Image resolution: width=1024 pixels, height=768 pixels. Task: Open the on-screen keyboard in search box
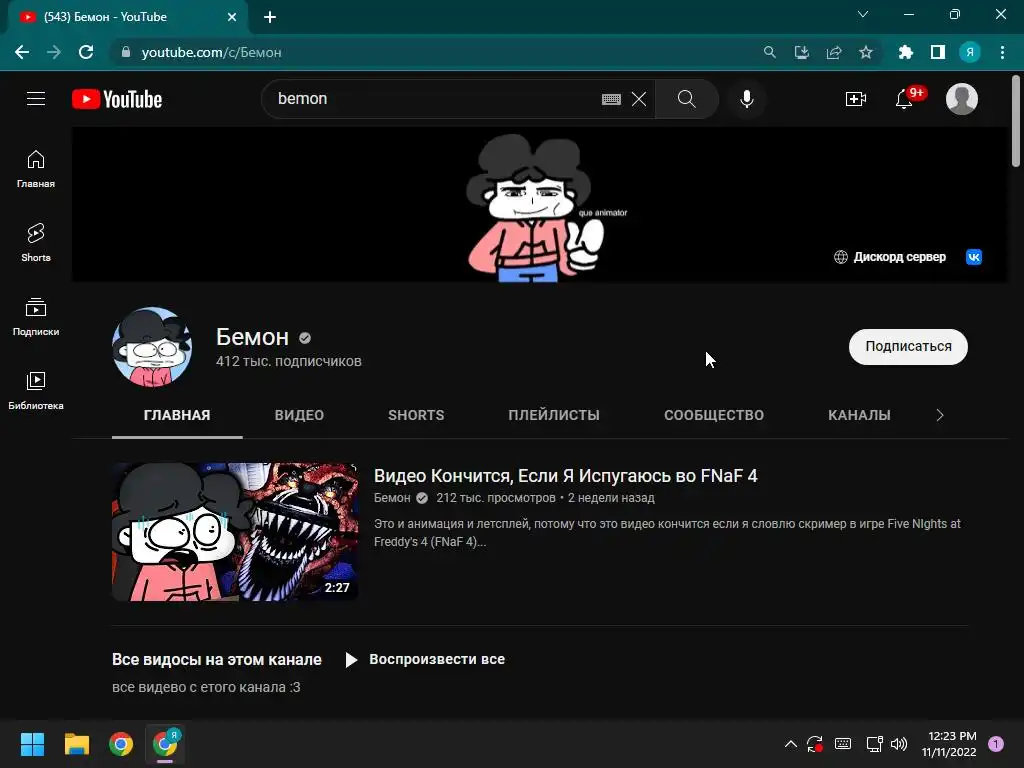[x=611, y=99]
